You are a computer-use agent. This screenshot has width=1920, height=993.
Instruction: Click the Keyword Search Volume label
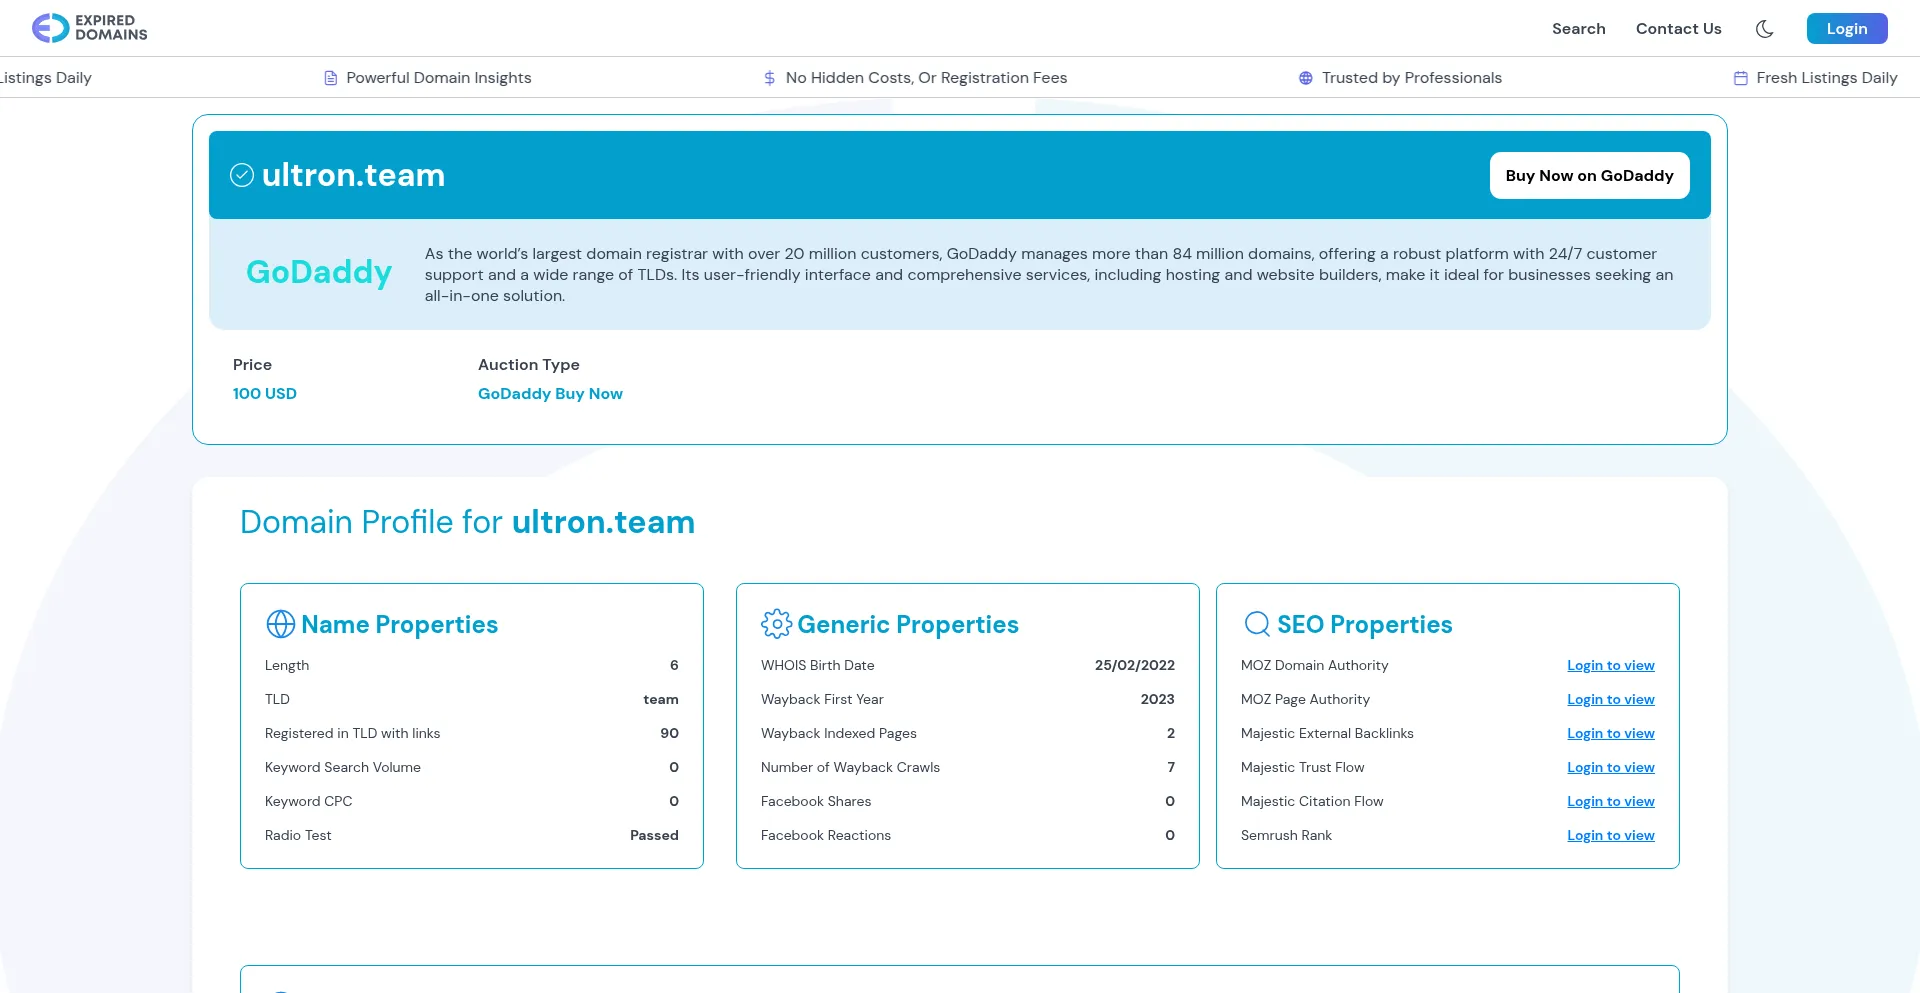point(343,767)
